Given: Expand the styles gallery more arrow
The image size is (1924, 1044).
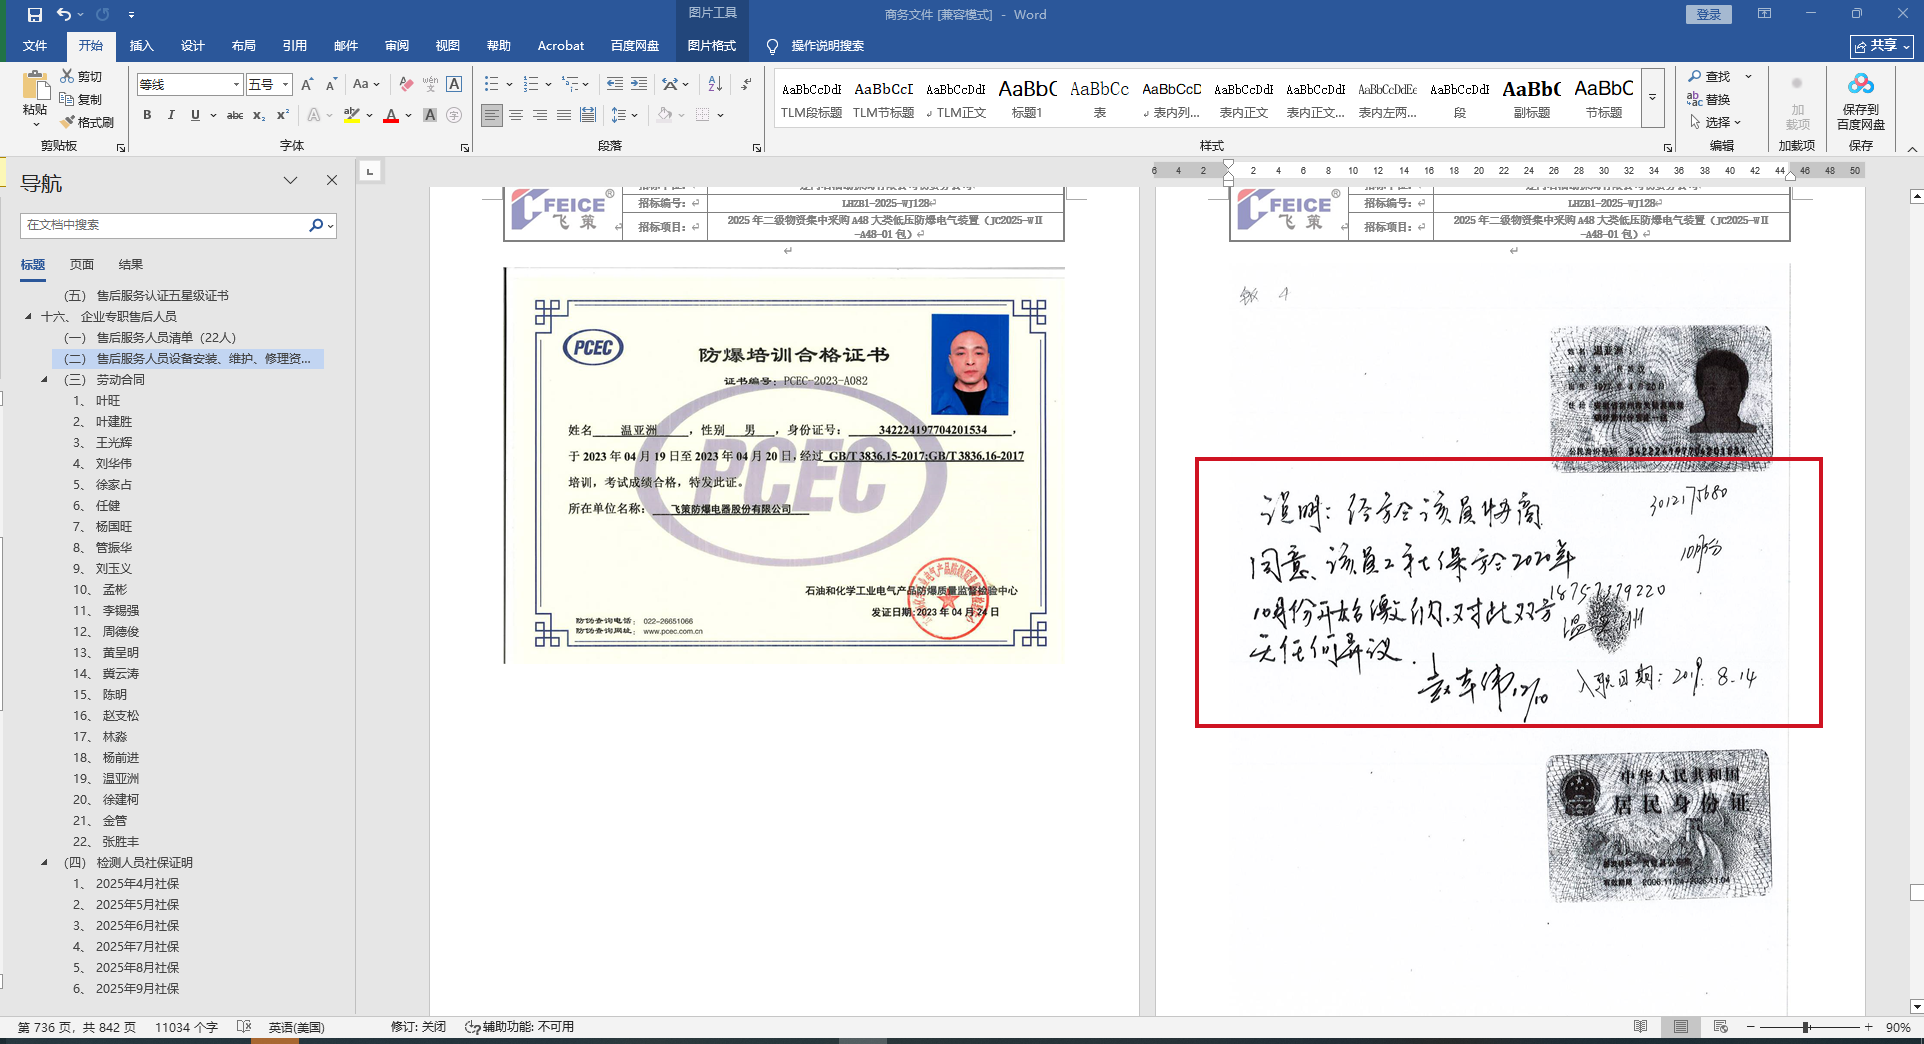Looking at the screenshot, I should (x=1652, y=98).
